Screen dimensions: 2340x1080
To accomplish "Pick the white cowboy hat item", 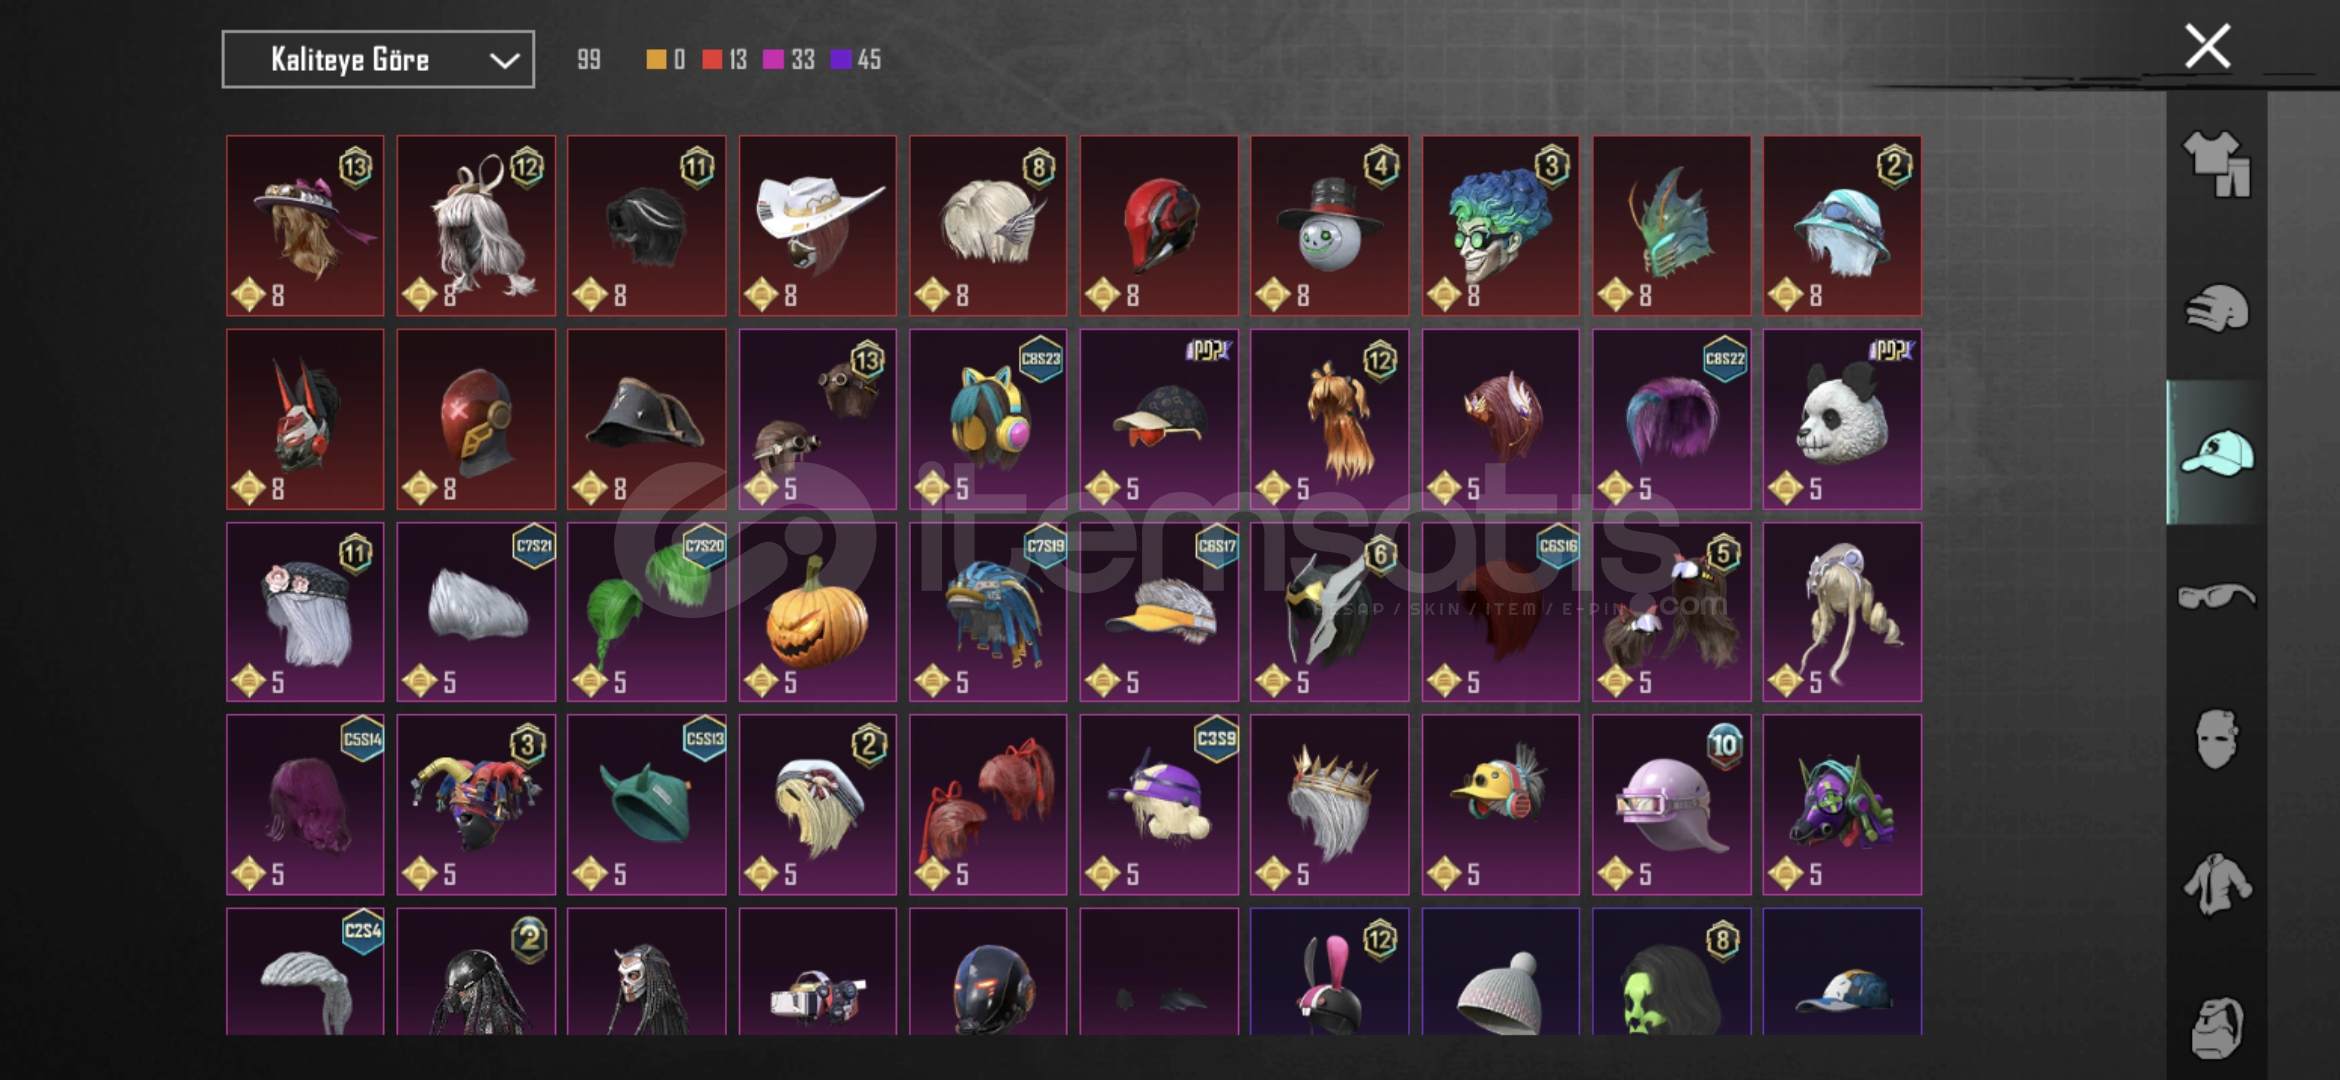I will (x=817, y=226).
